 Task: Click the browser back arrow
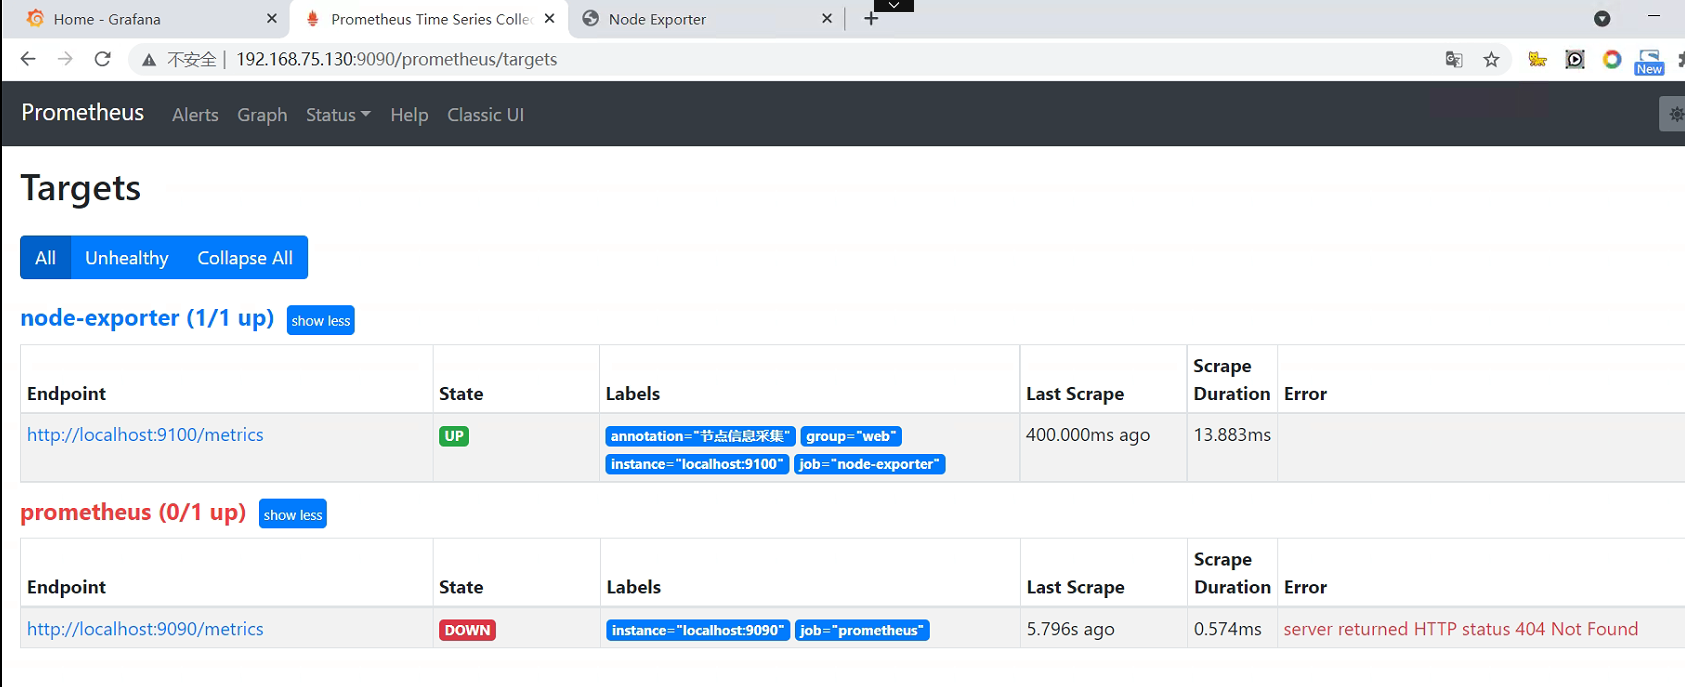[28, 59]
